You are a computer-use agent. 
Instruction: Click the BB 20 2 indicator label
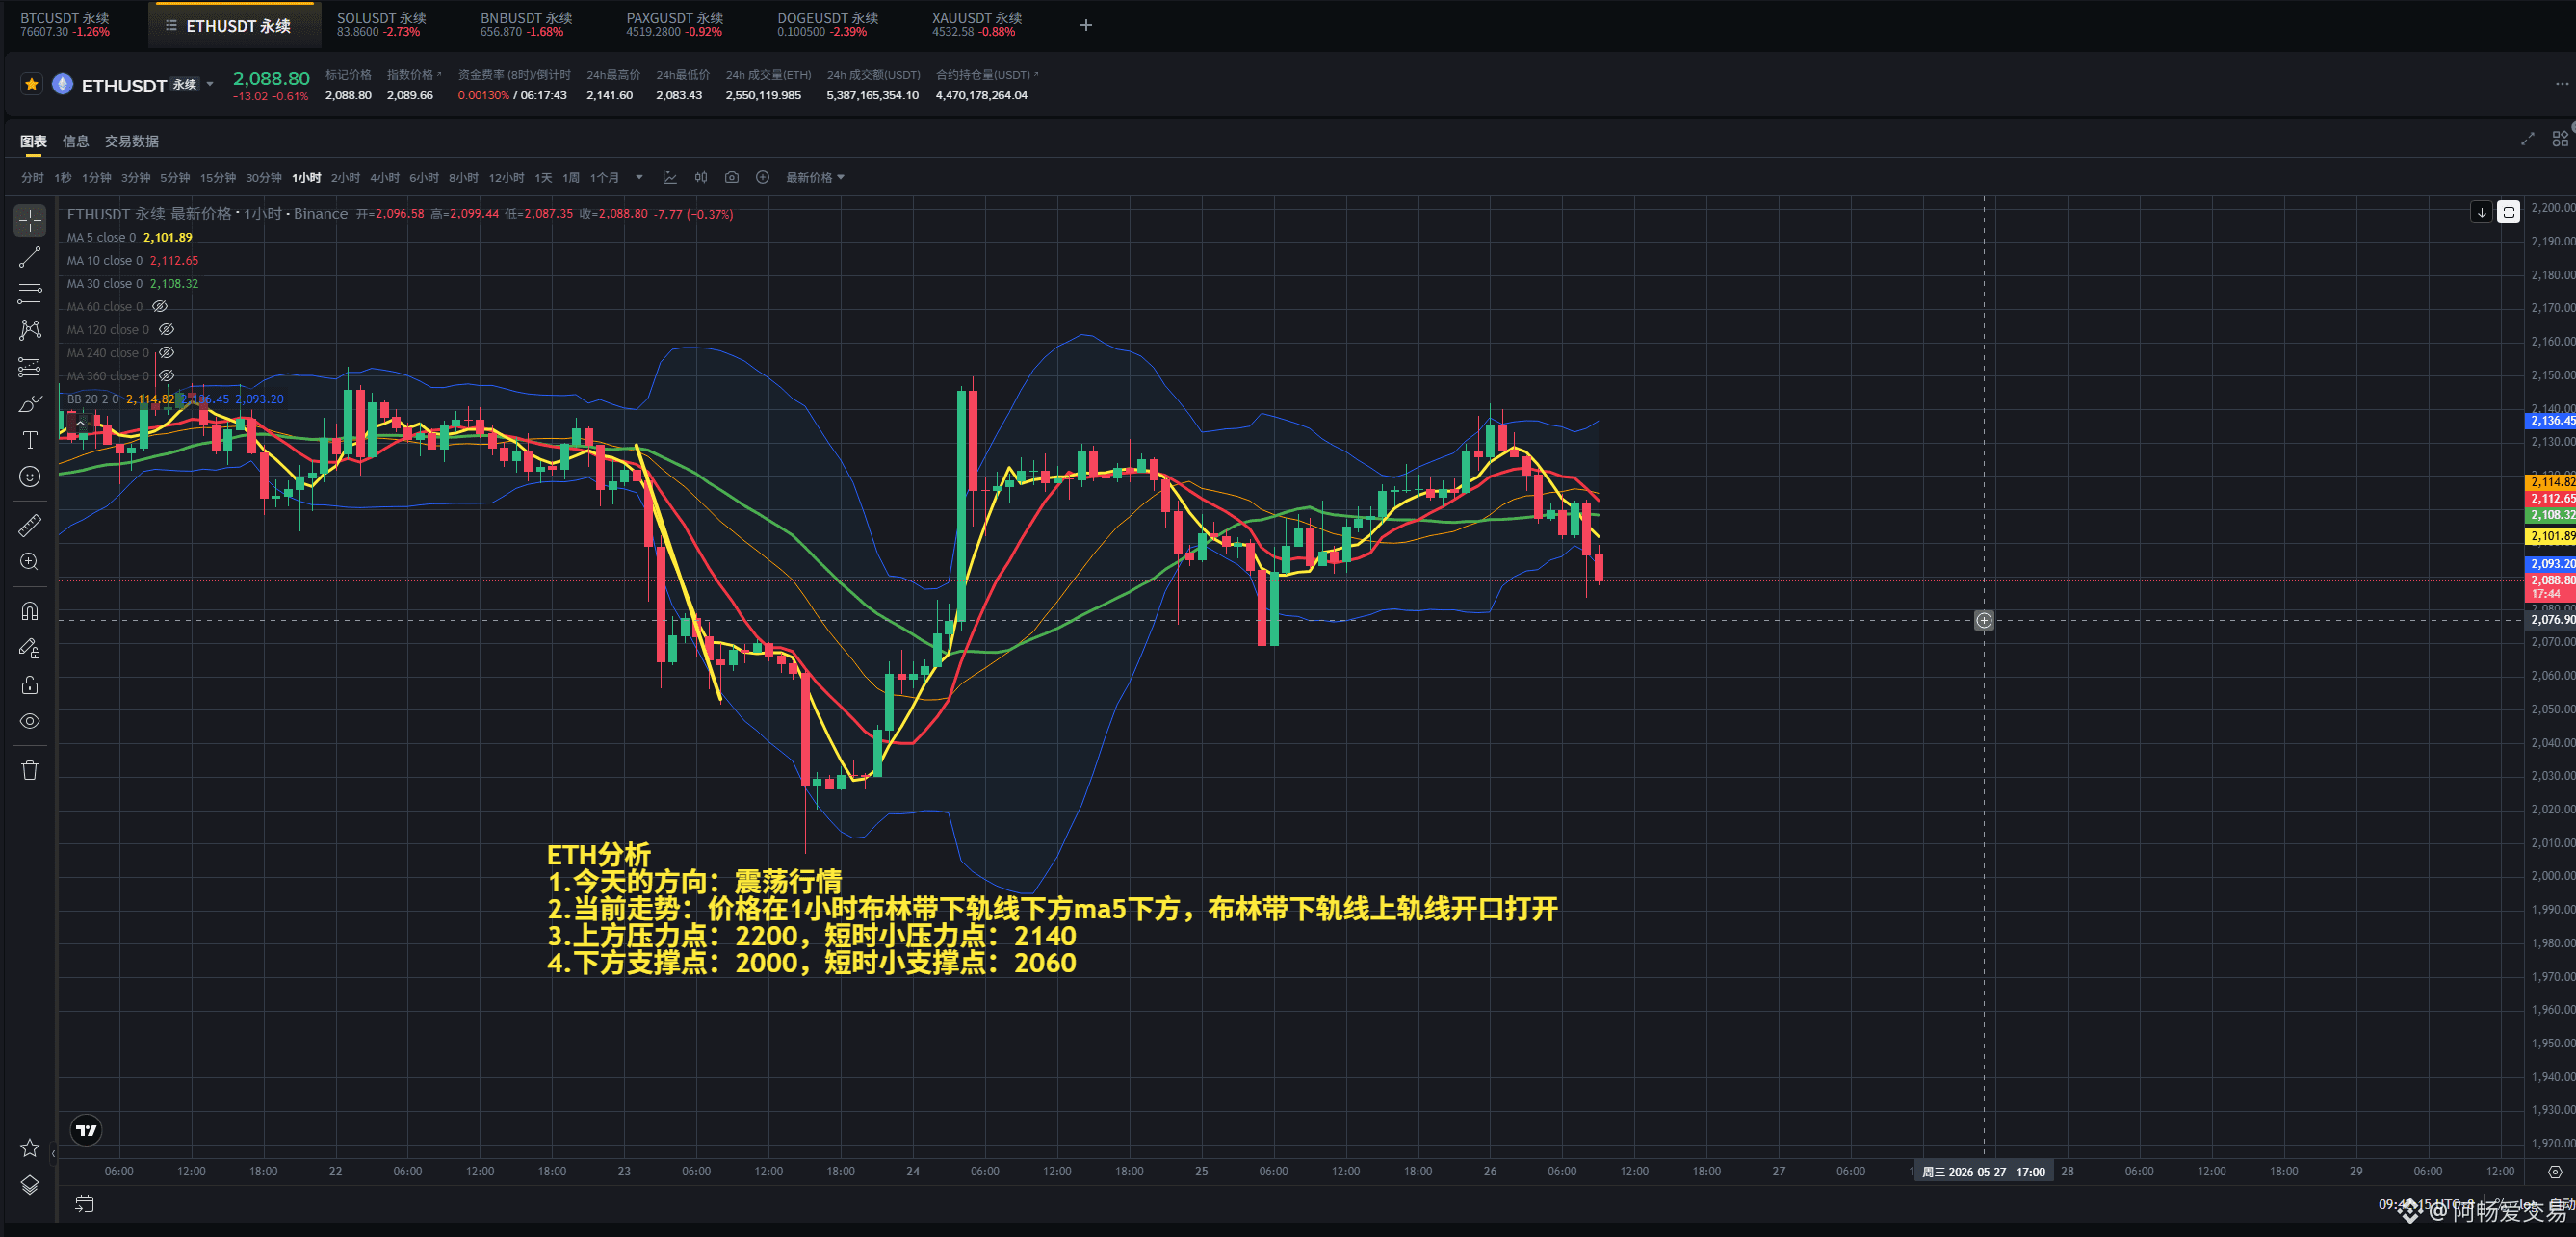pos(93,399)
